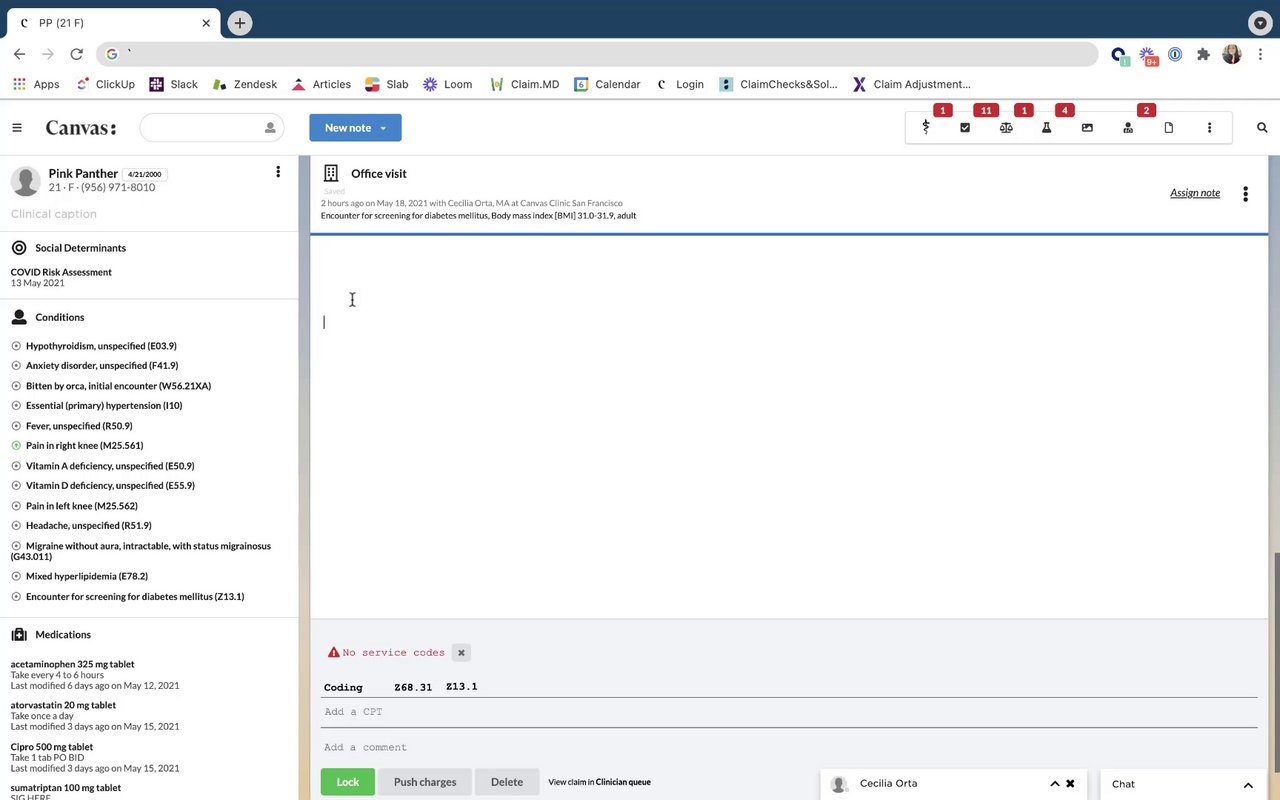This screenshot has height=800, width=1280.
Task: Open the toolbar vertical ellipsis menu
Action: coord(1209,128)
